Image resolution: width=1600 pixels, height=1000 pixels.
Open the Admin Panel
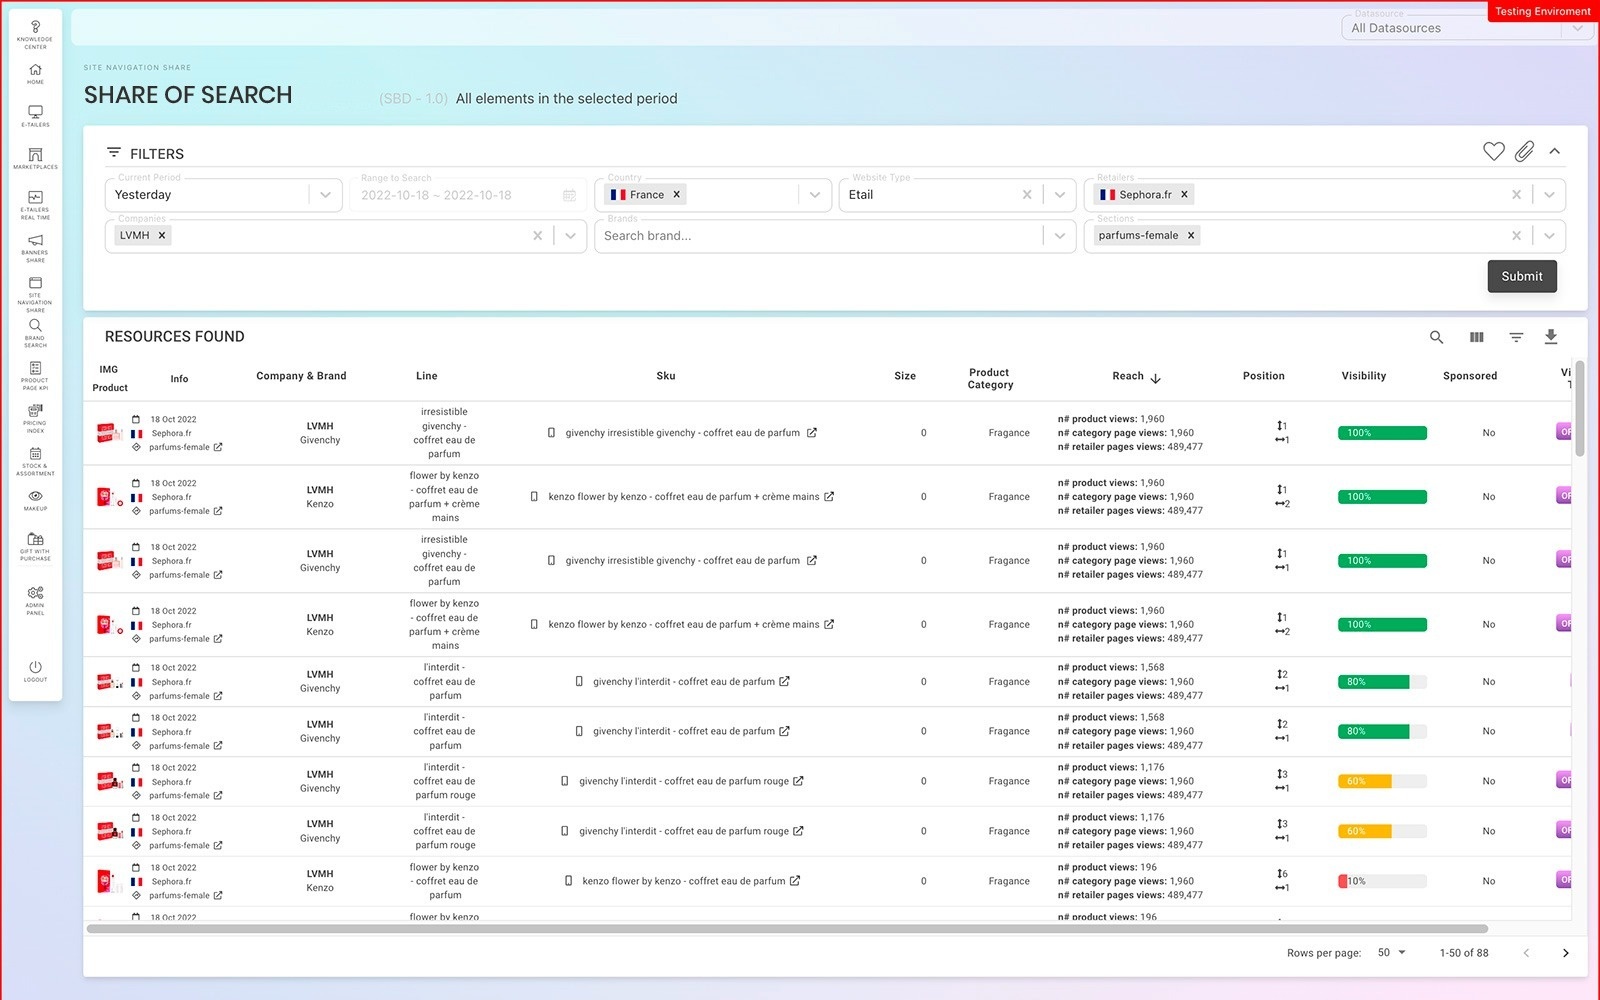[35, 601]
